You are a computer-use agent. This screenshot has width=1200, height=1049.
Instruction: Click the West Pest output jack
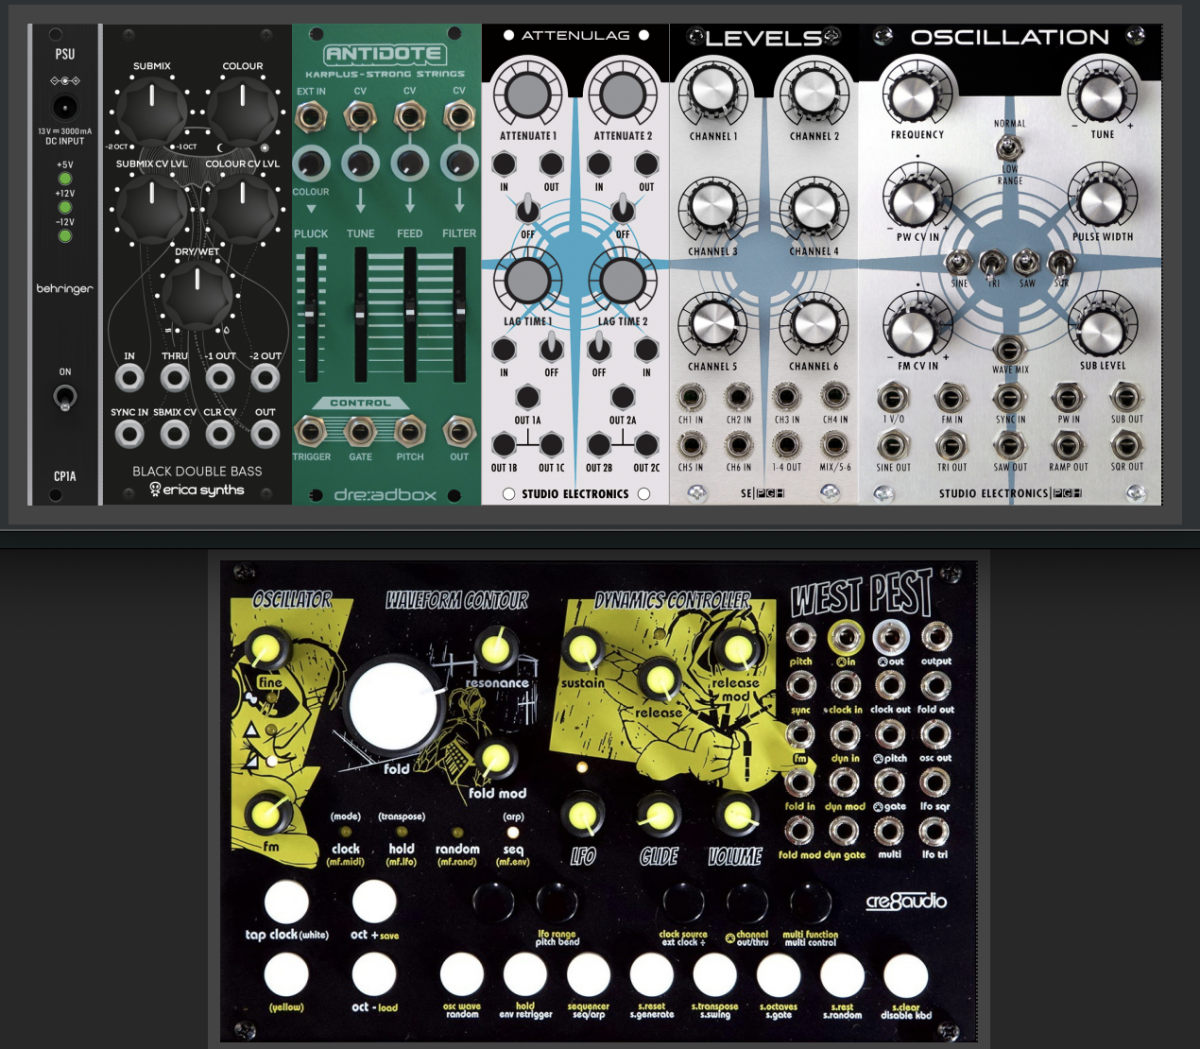(936, 636)
